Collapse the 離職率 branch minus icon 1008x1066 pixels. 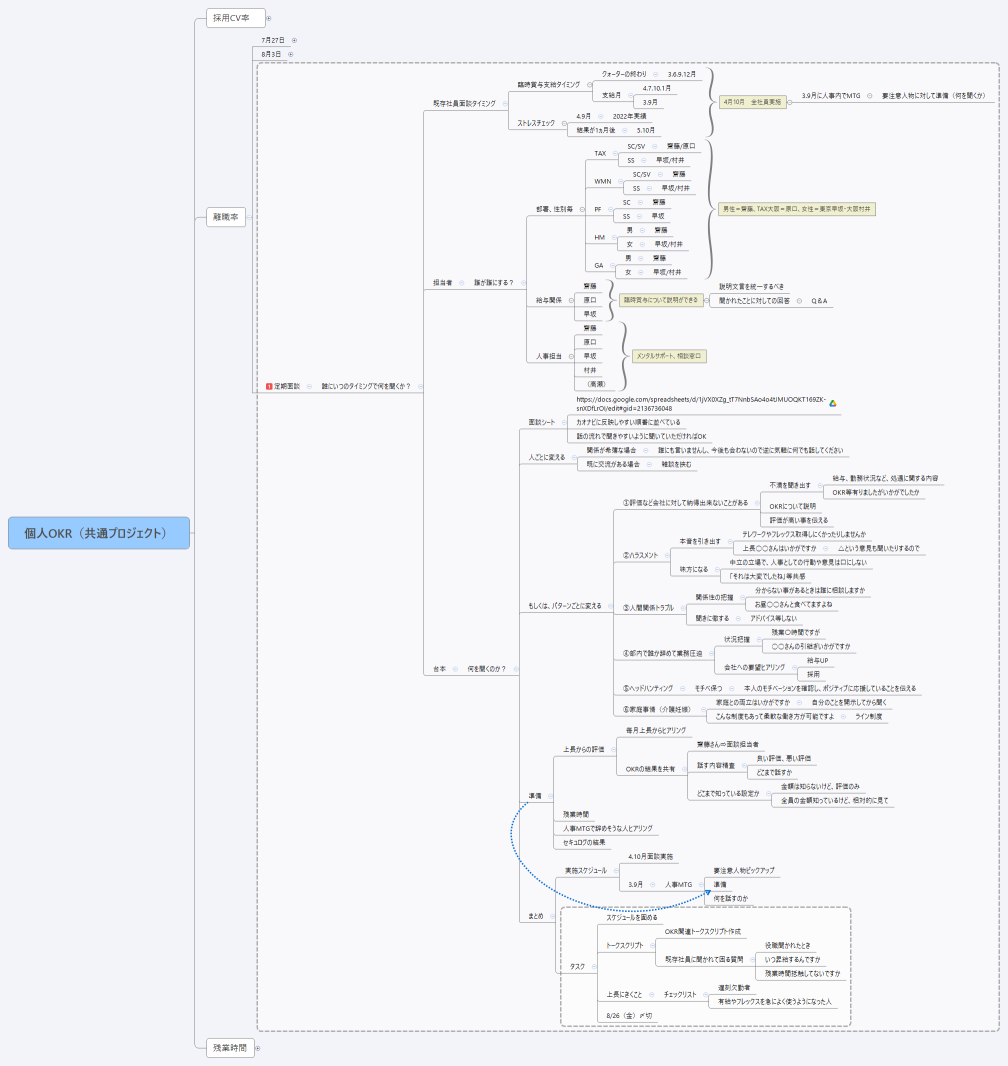(249, 218)
